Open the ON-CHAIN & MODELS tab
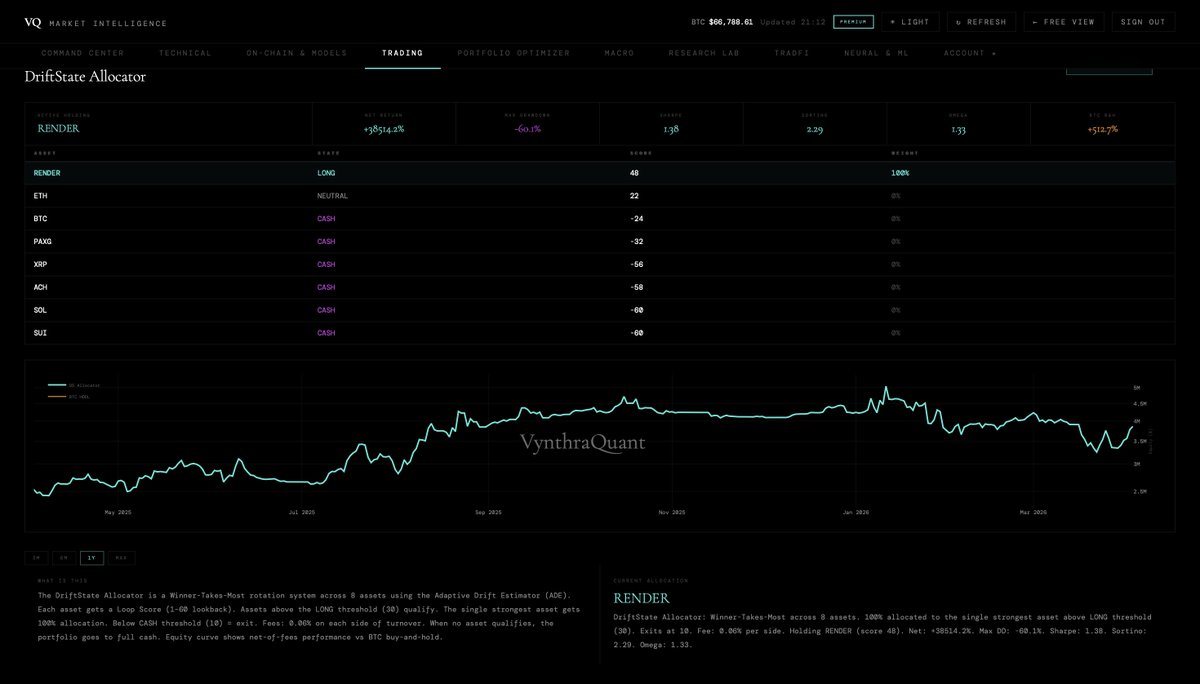 296,53
